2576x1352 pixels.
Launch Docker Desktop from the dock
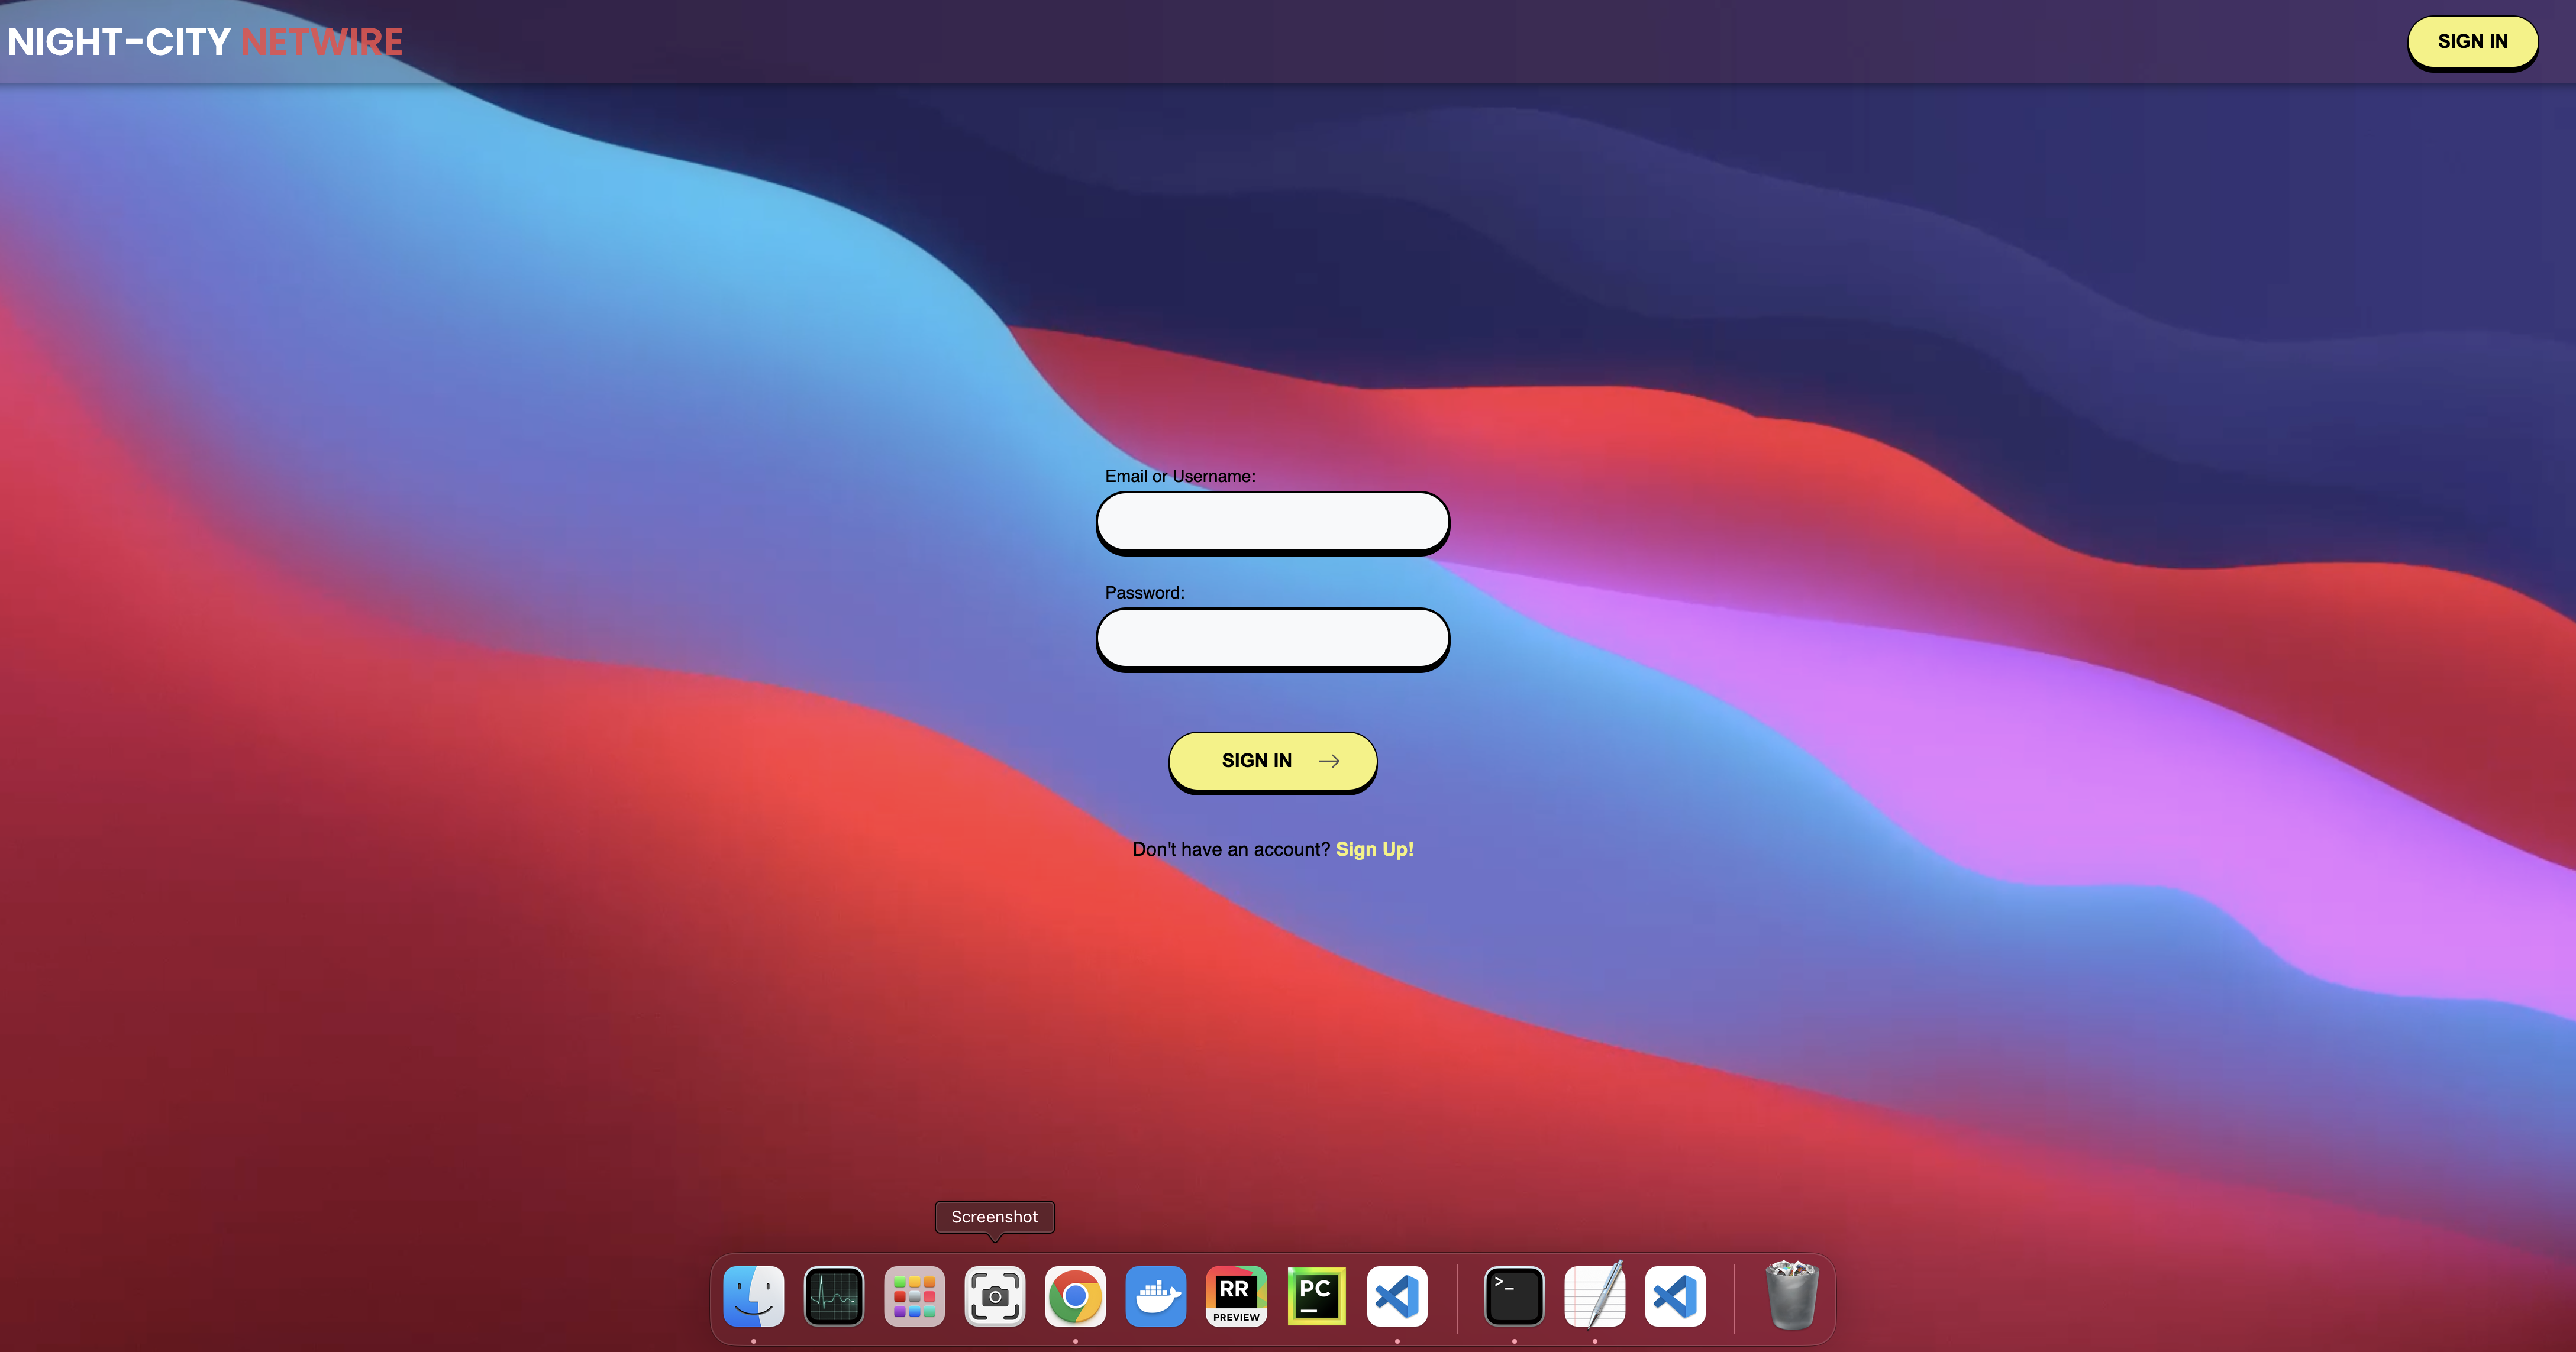(x=1156, y=1296)
